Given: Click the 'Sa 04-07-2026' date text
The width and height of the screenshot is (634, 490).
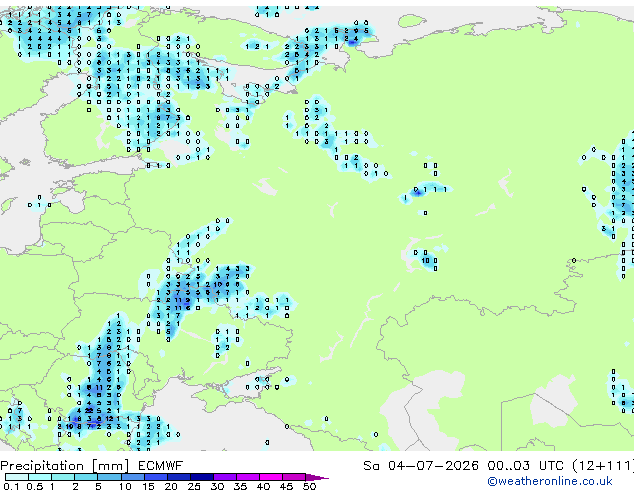Looking at the screenshot, I should pyautogui.click(x=421, y=466).
